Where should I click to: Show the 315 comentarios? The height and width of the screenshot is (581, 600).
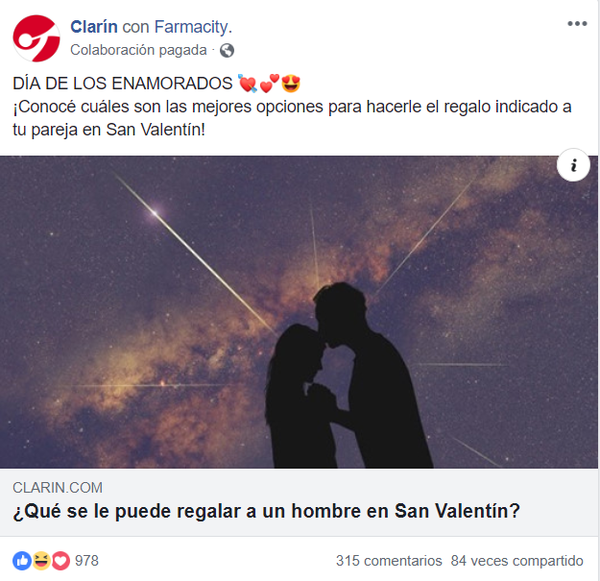(x=389, y=561)
